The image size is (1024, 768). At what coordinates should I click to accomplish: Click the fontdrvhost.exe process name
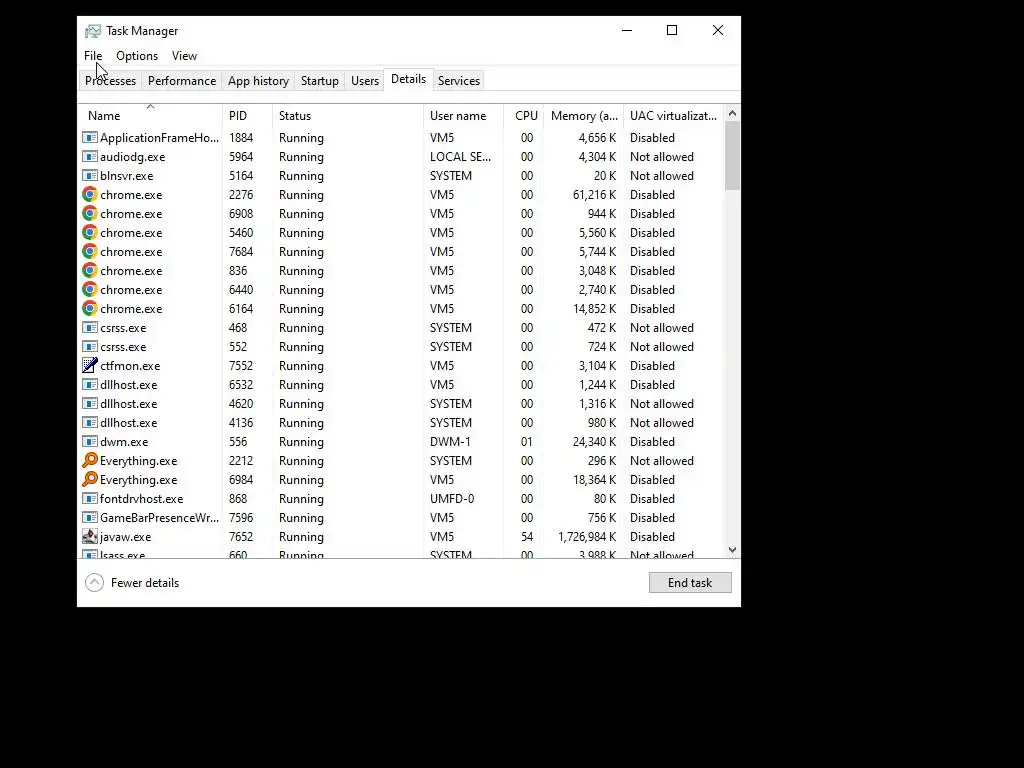click(141, 499)
